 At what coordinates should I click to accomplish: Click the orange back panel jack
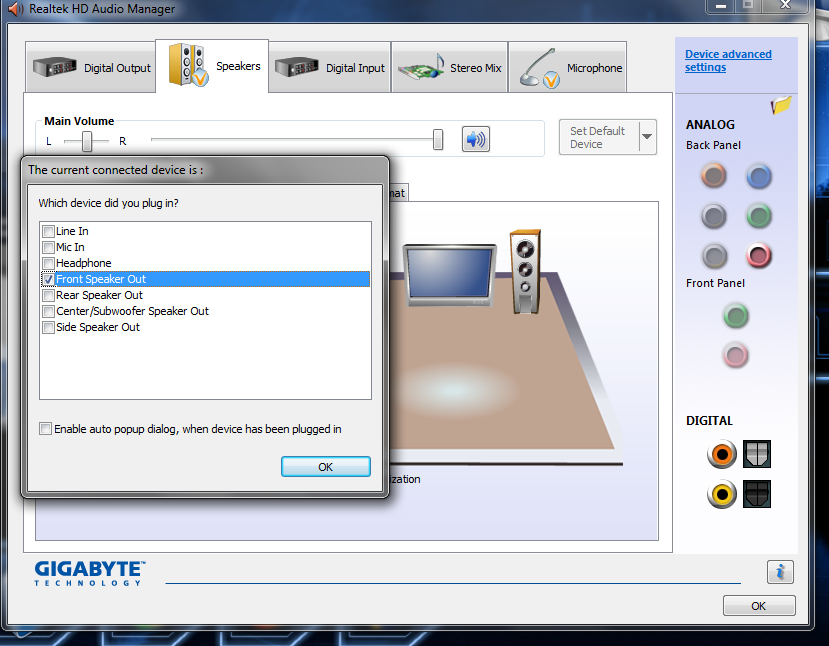[713, 176]
